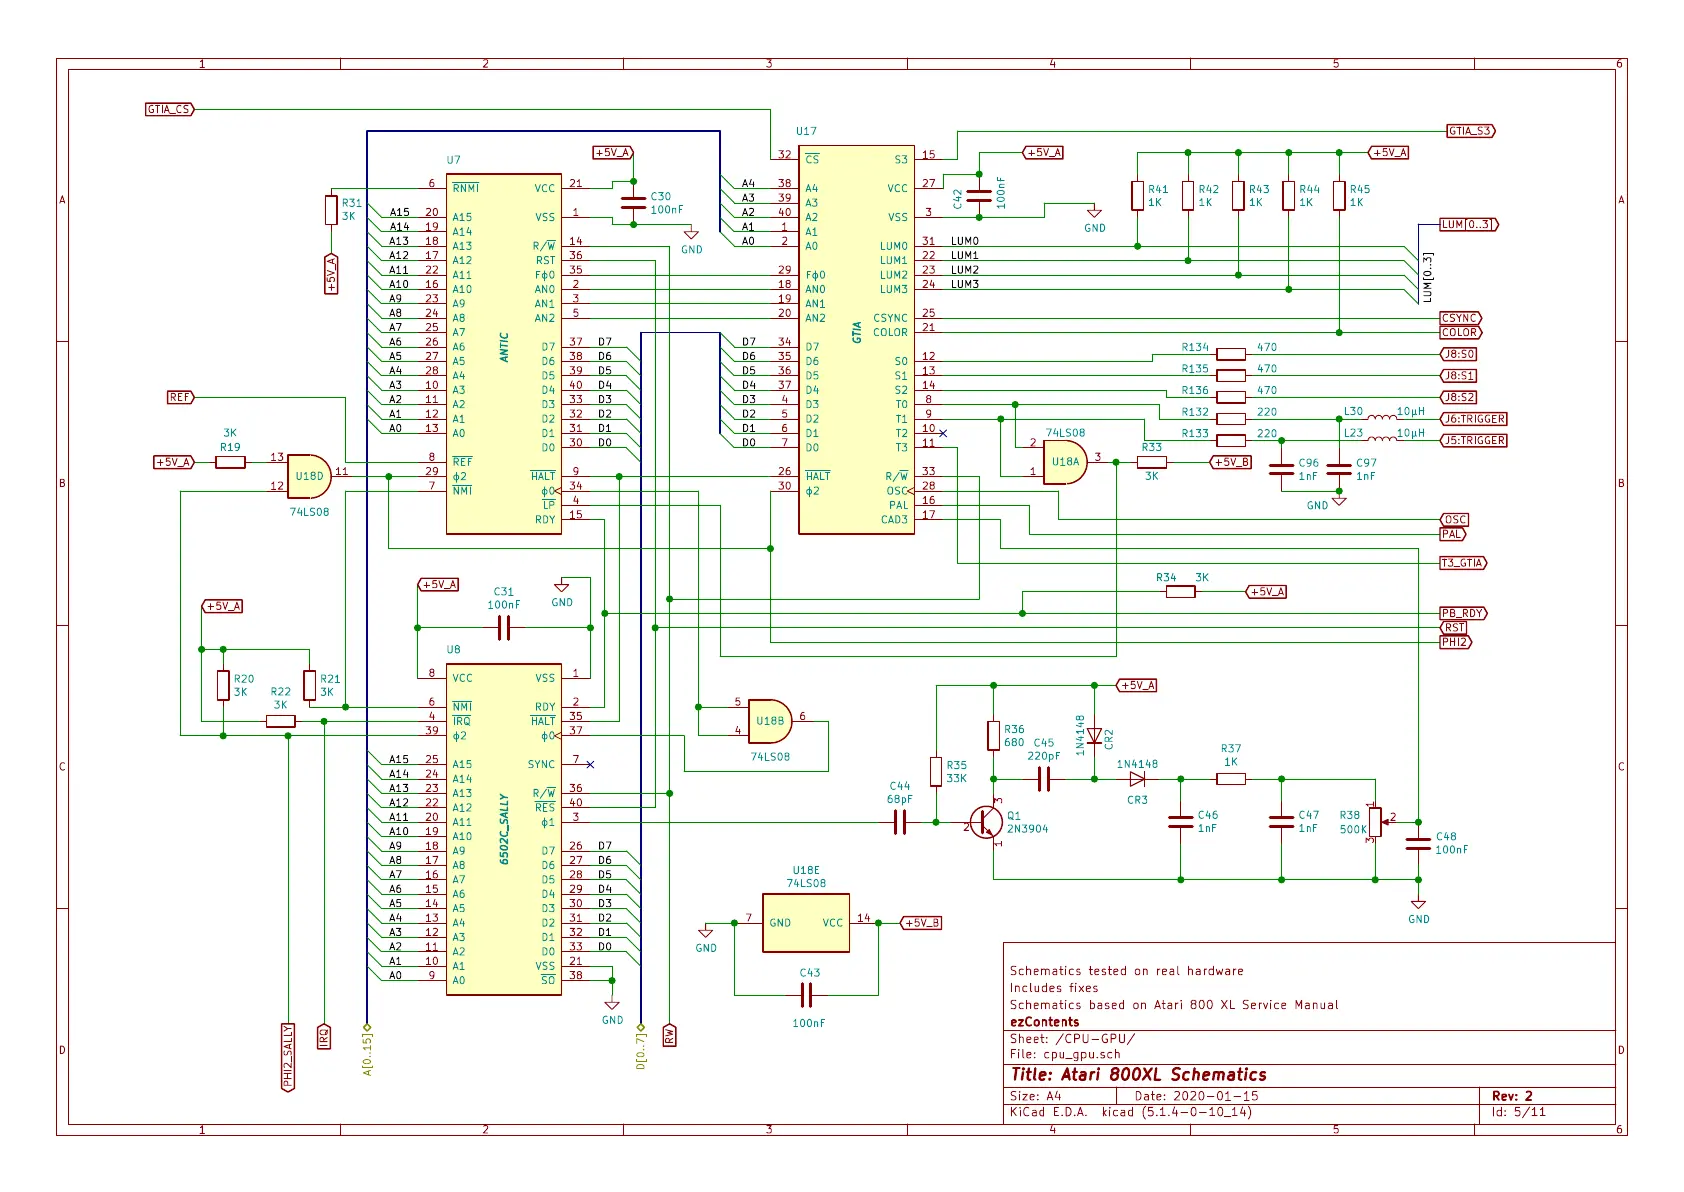Click the C30 100nF capacitor symbol

pos(633,203)
